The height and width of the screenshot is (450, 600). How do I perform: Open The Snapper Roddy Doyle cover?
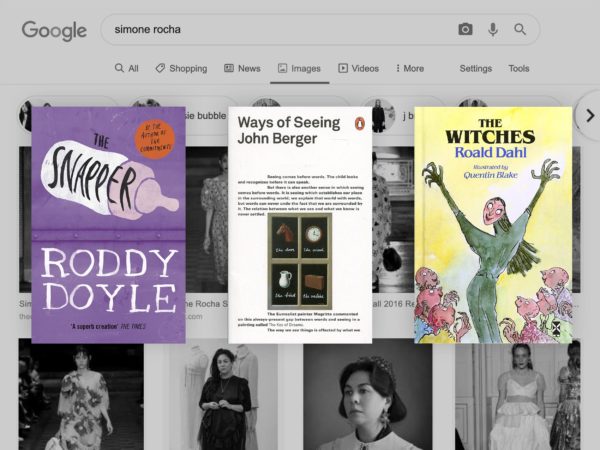(109, 225)
